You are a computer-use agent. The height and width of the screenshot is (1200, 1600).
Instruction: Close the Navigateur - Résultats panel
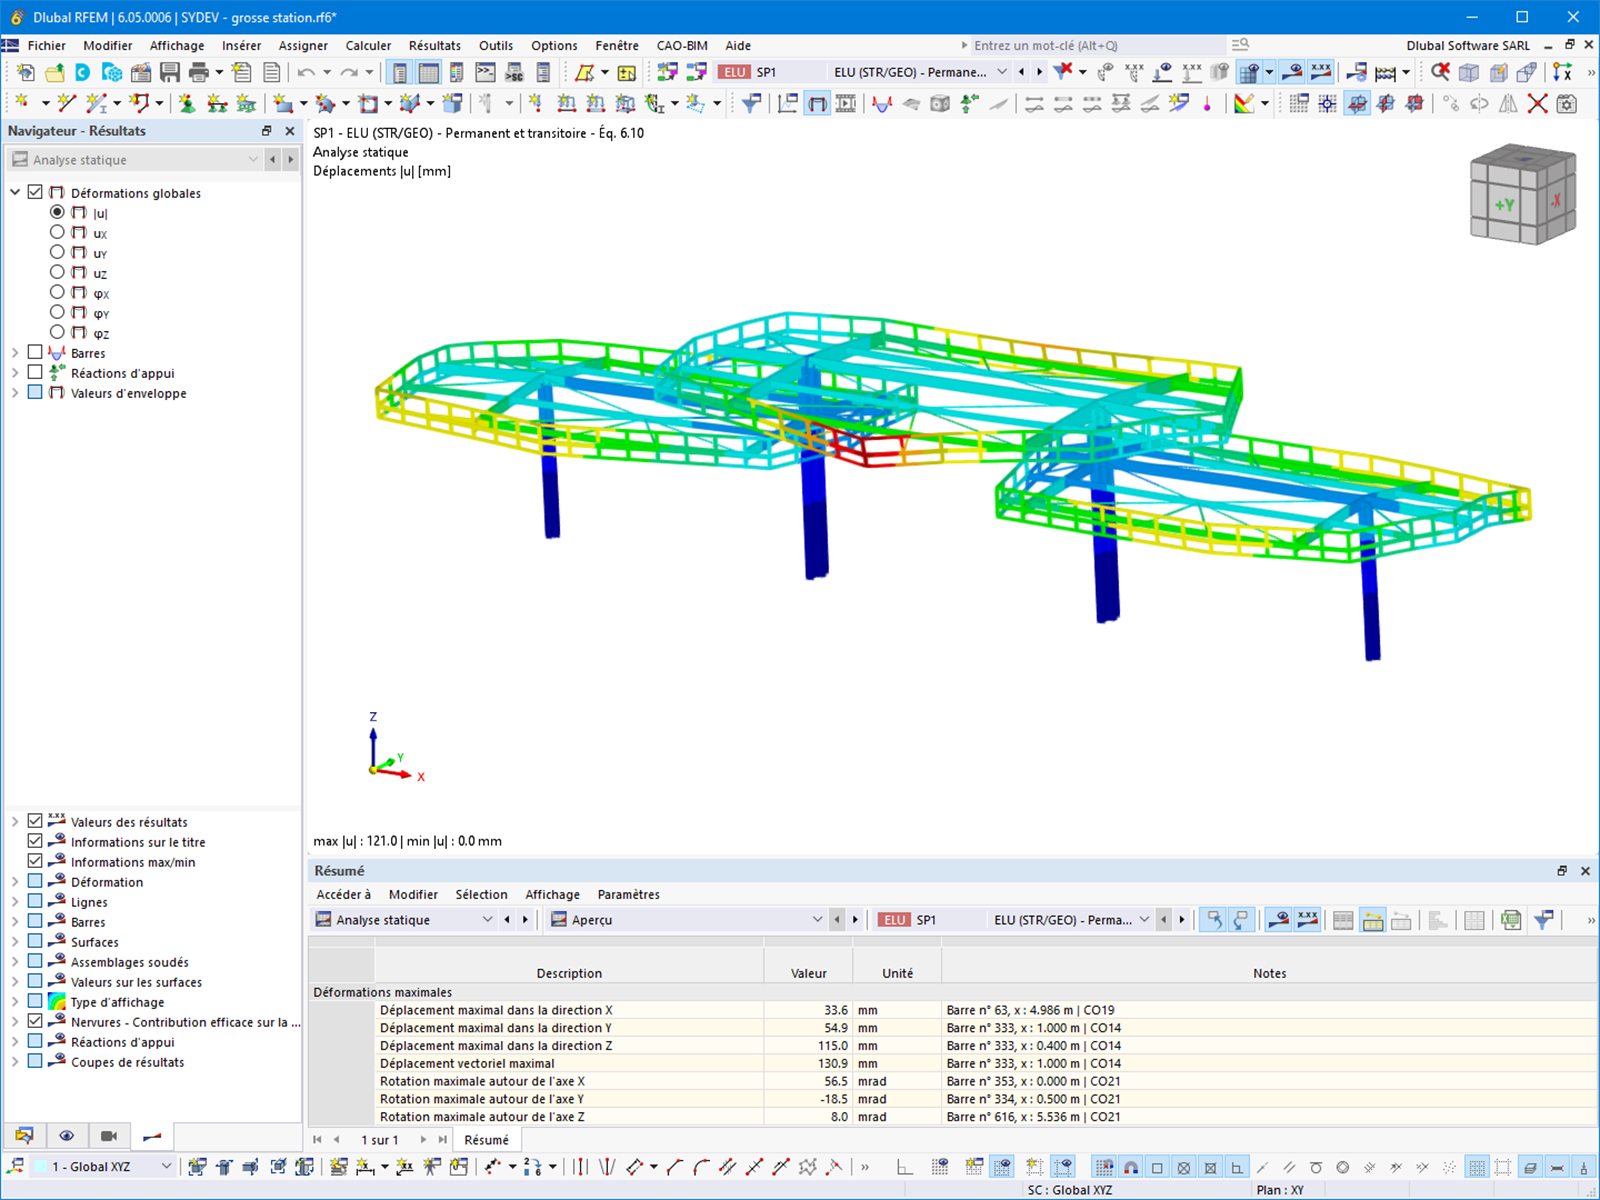[x=290, y=131]
